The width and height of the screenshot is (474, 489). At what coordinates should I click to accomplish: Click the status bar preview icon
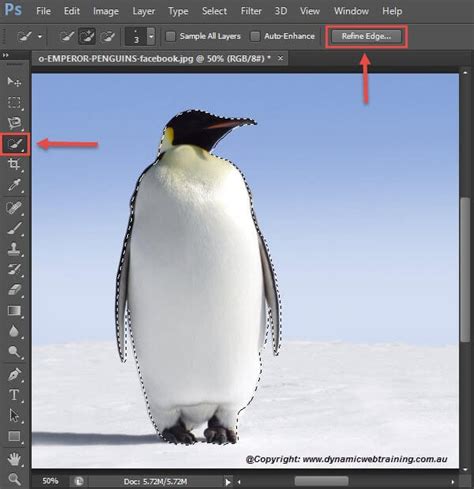coord(79,481)
